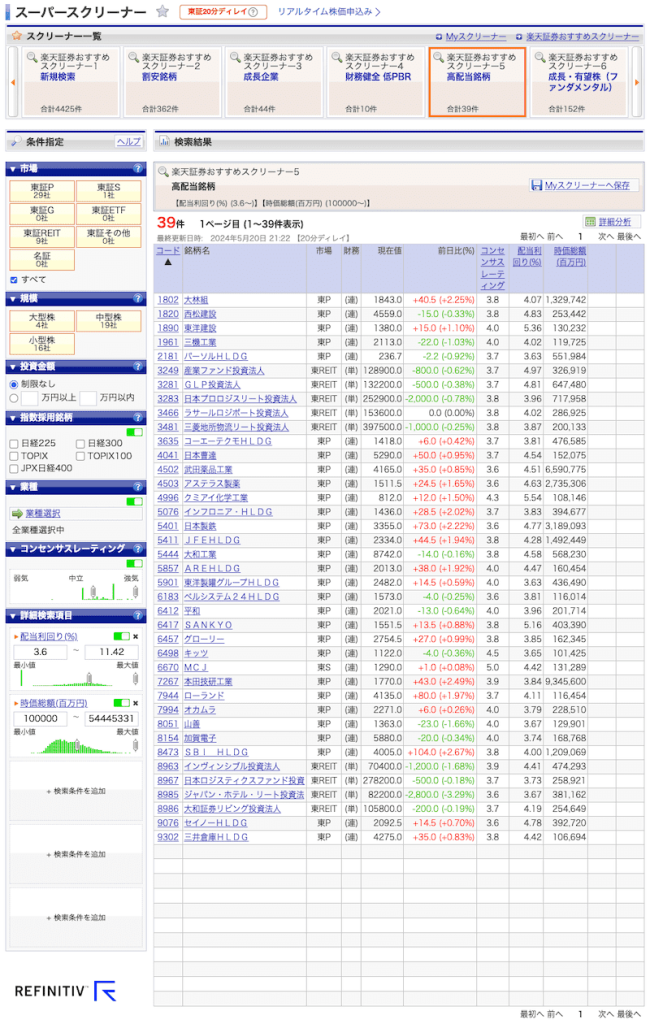Click the magnifier icon in 検索結果 title box
Viewport: 650px width, 1024px height.
[163, 172]
